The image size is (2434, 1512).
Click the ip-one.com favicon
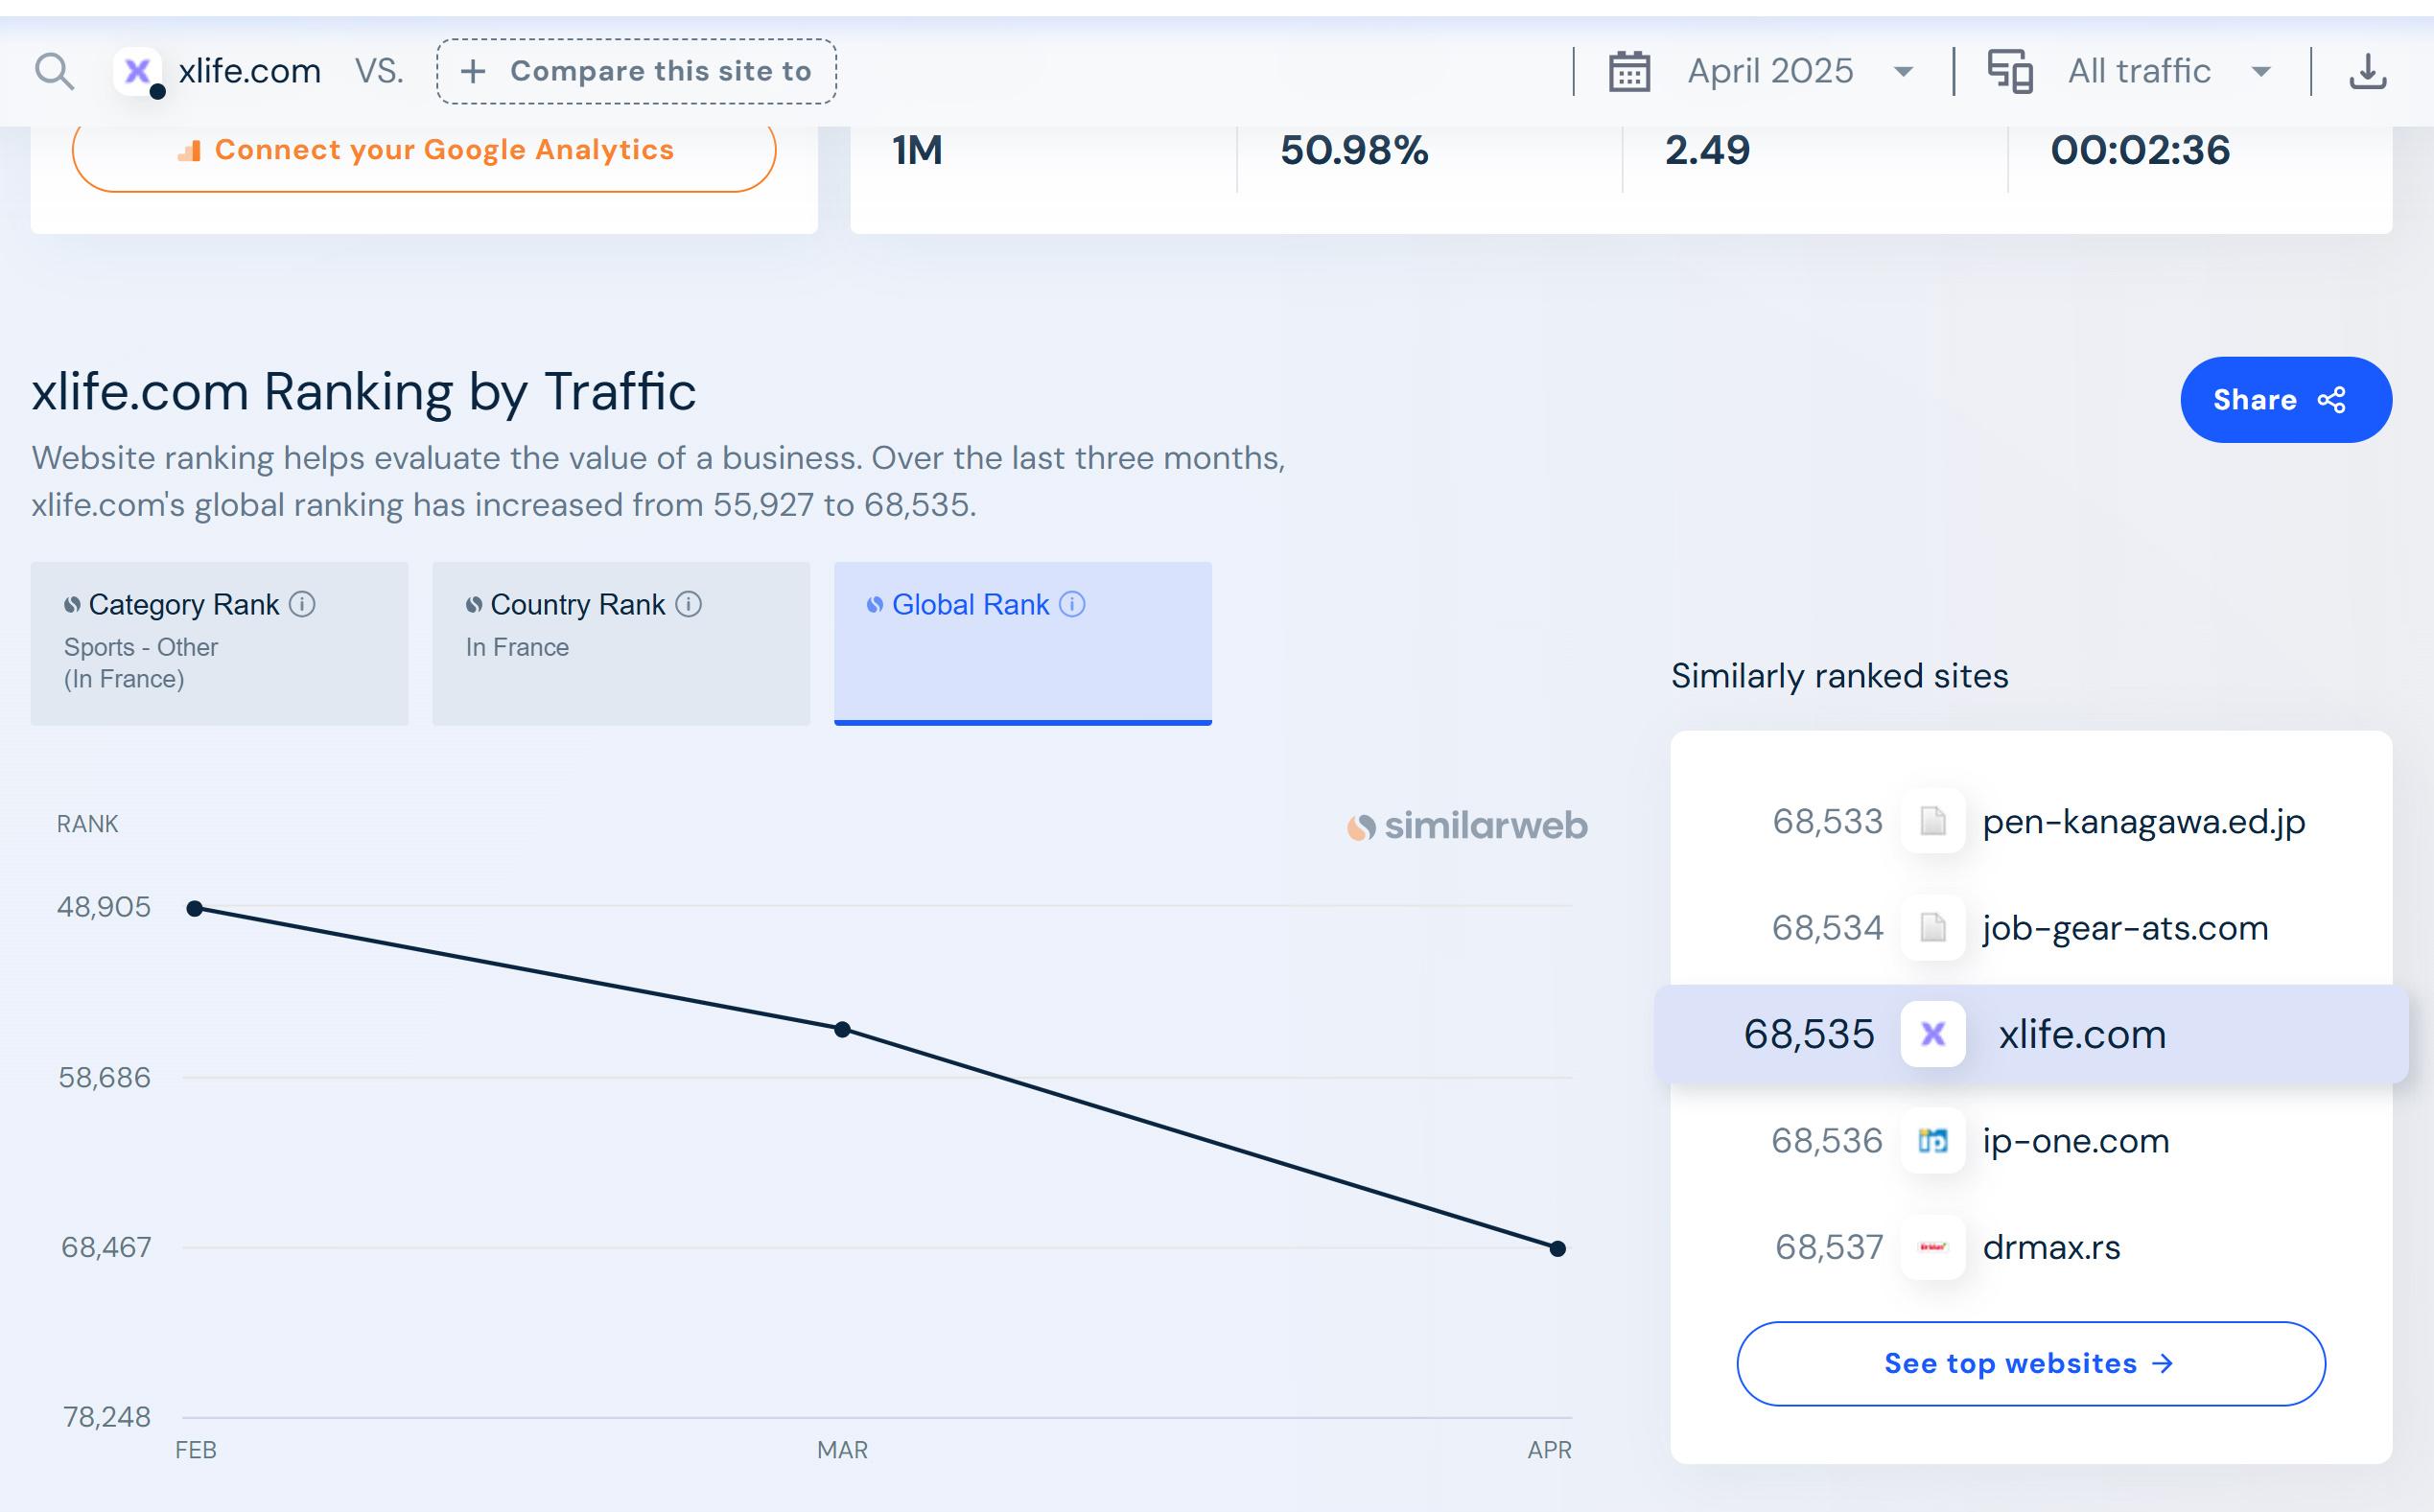(x=1932, y=1140)
